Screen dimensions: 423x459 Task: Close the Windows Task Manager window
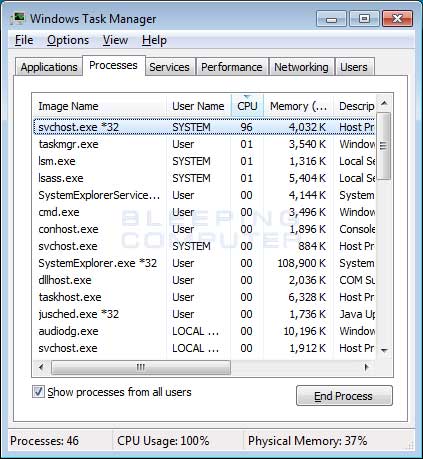397,19
